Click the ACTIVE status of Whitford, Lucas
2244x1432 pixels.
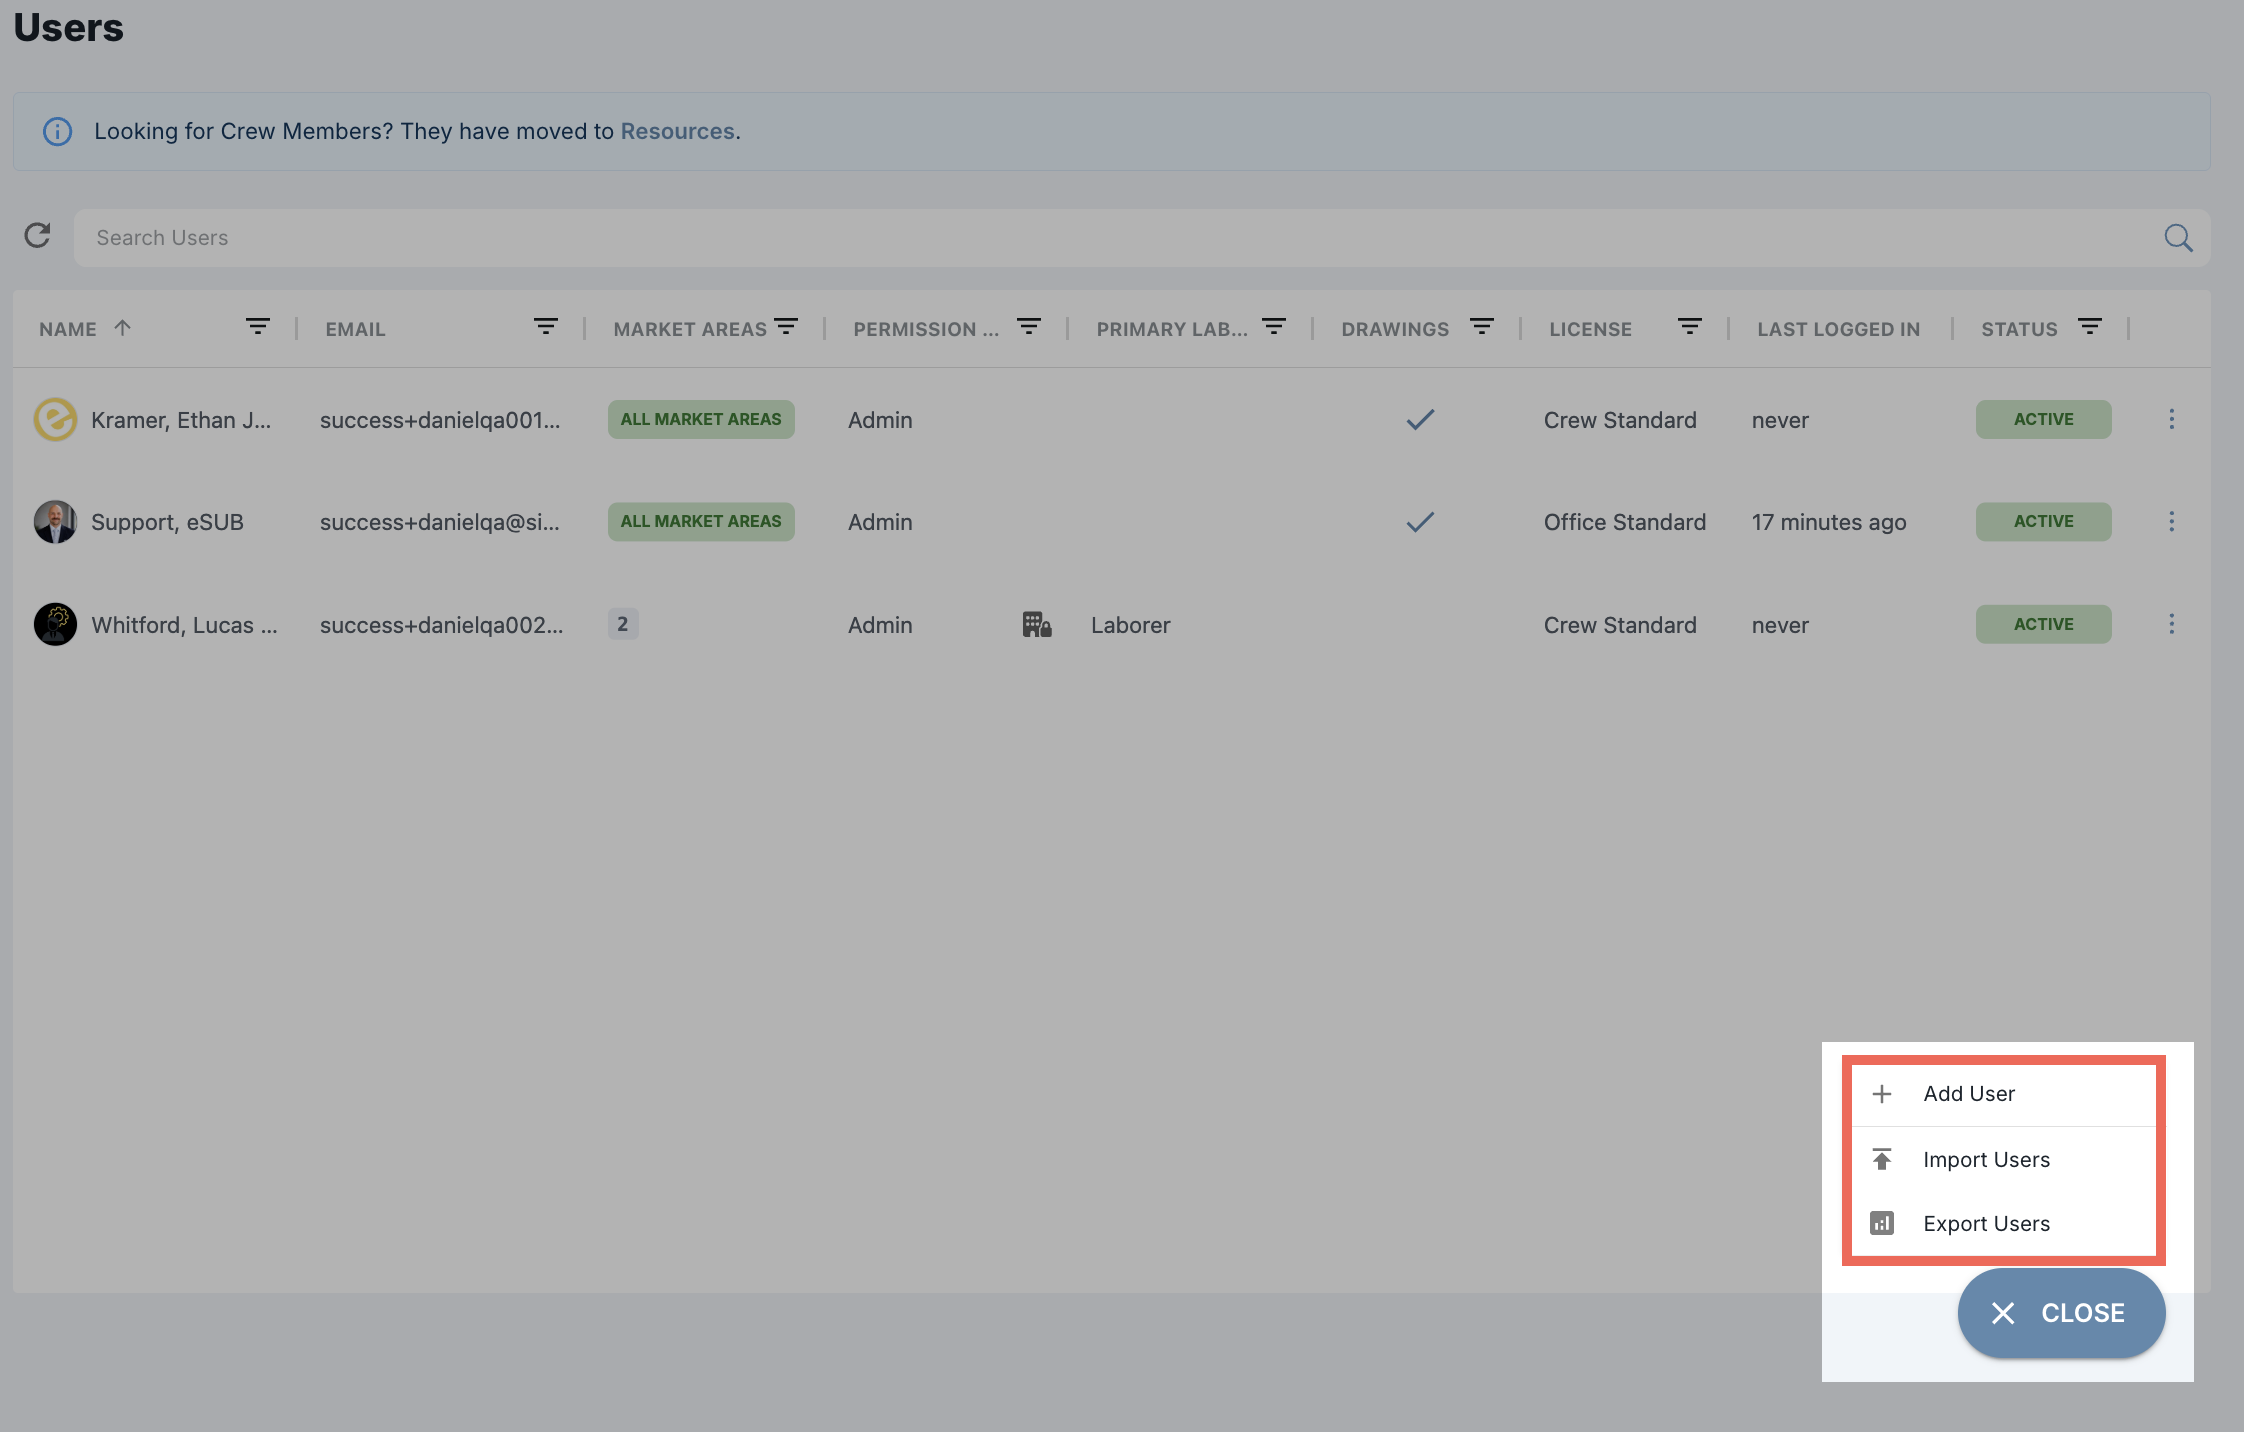point(2043,624)
